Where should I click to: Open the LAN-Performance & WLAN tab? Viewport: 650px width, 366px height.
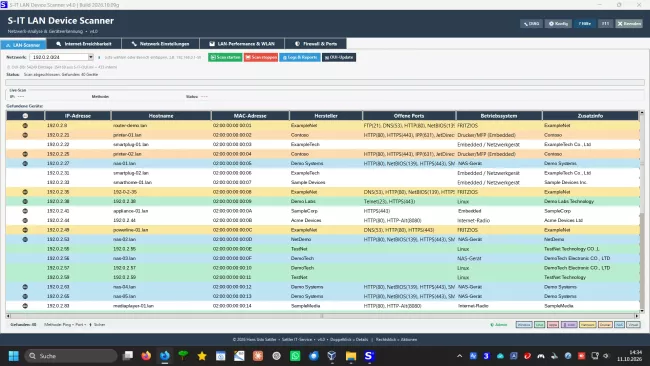pyautogui.click(x=242, y=44)
